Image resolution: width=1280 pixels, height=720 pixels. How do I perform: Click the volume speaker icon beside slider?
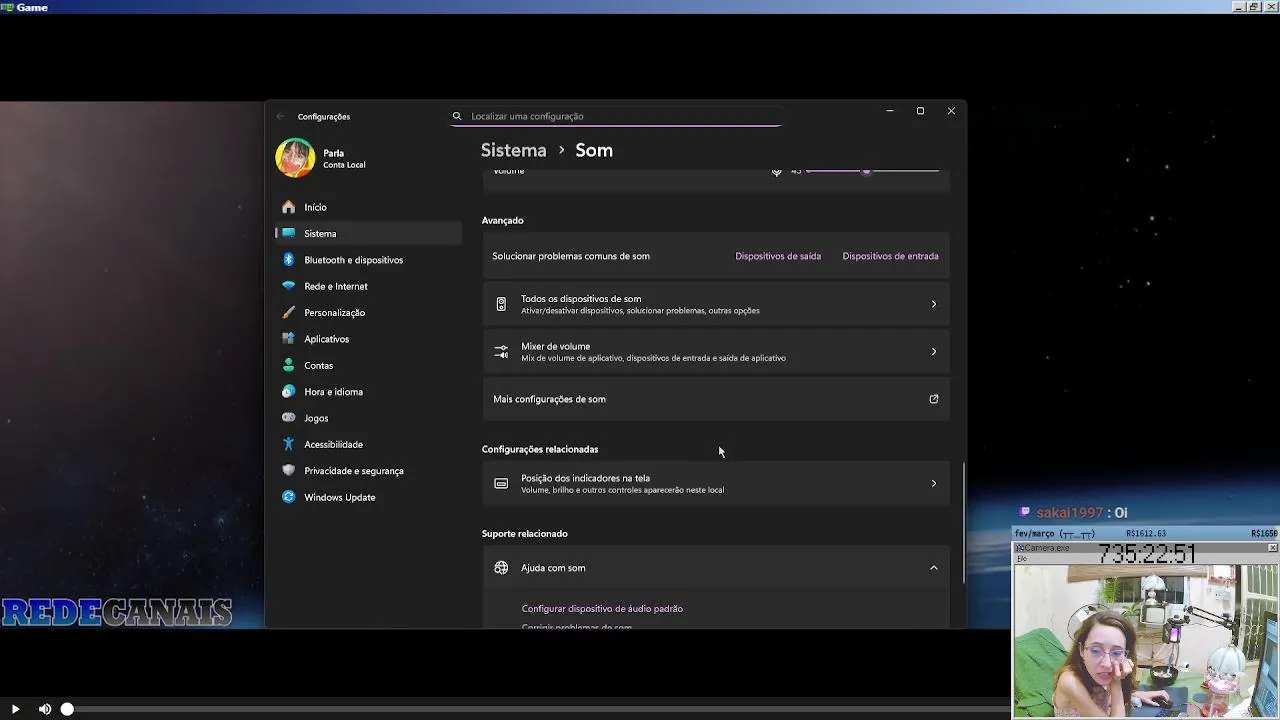(776, 171)
